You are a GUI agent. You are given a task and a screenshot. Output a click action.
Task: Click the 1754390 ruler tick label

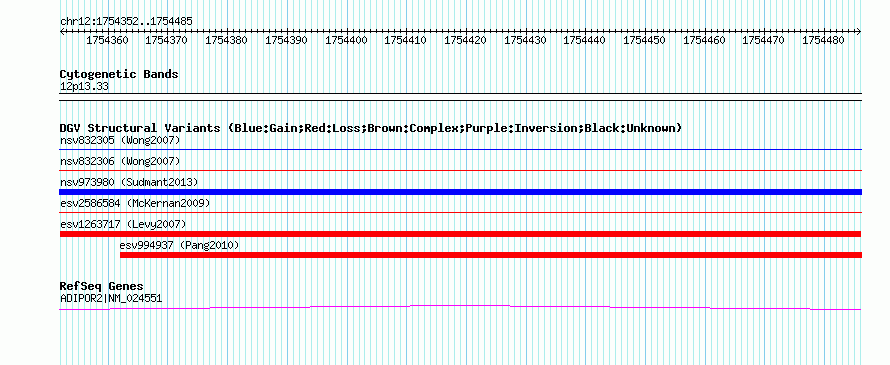coord(287,41)
